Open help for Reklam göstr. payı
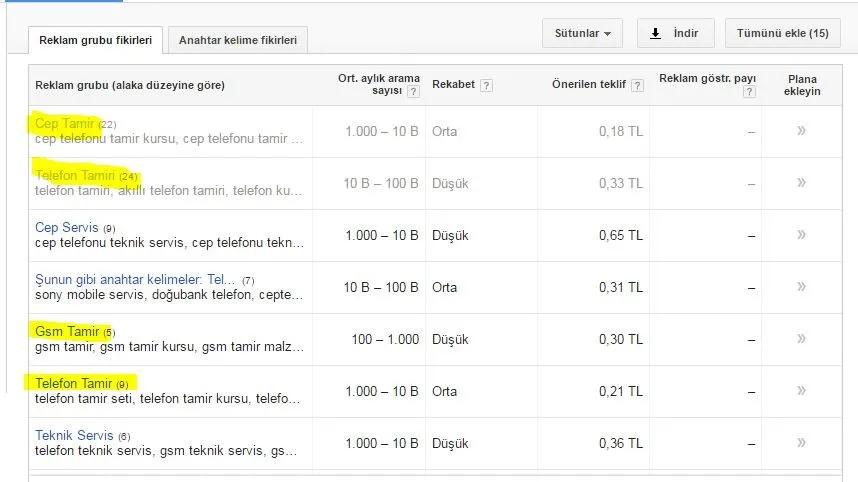Viewport: 858px width, 482px height. (x=749, y=92)
